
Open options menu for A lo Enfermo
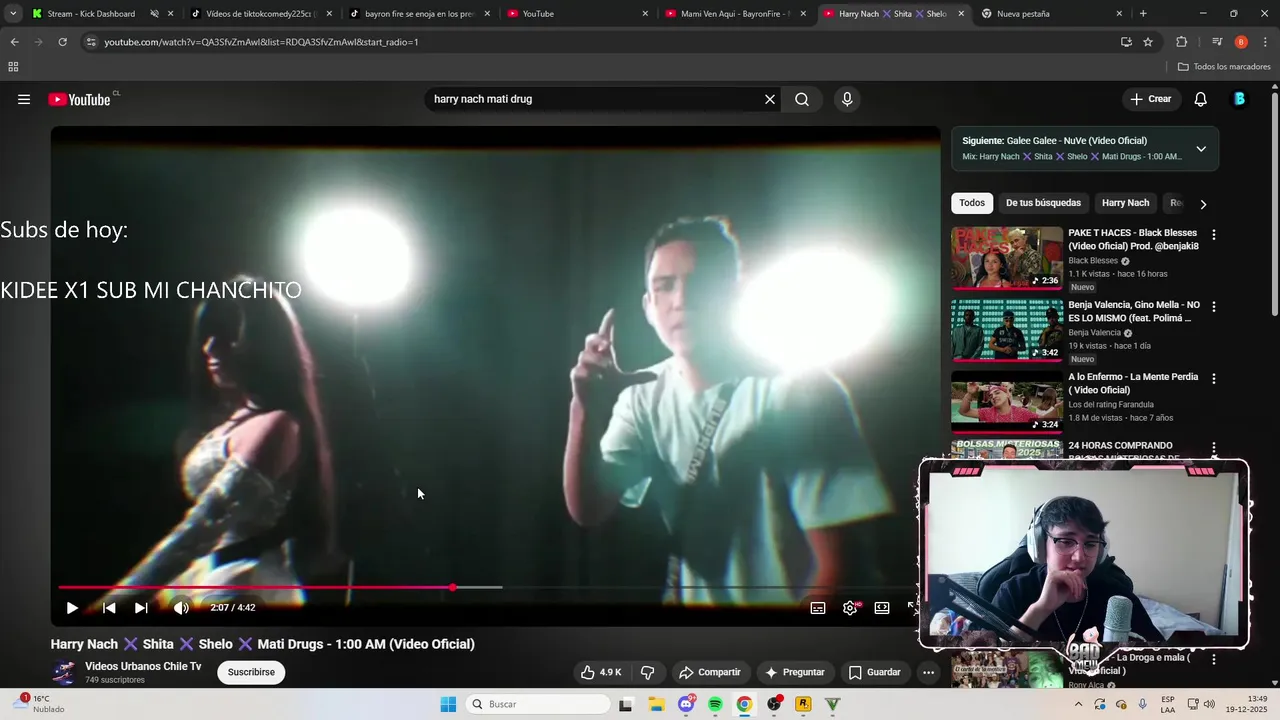pyautogui.click(x=1214, y=379)
